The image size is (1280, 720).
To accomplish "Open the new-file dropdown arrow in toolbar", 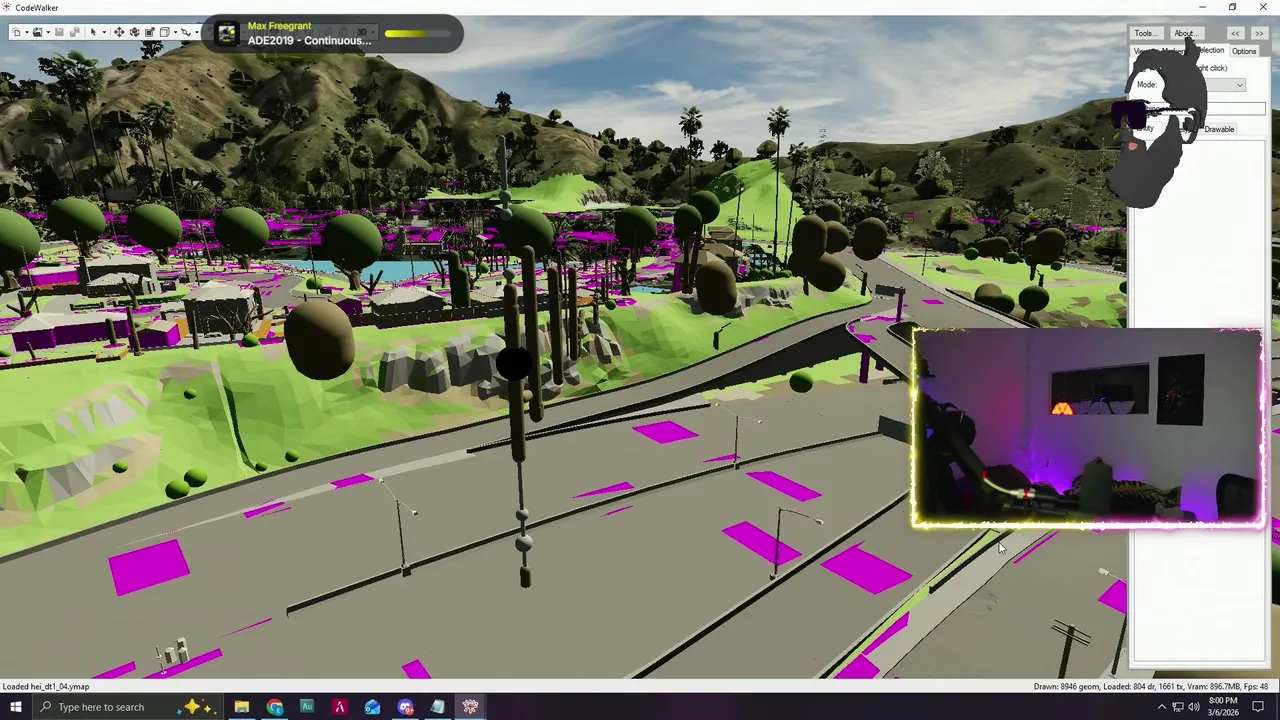I will (27, 32).
